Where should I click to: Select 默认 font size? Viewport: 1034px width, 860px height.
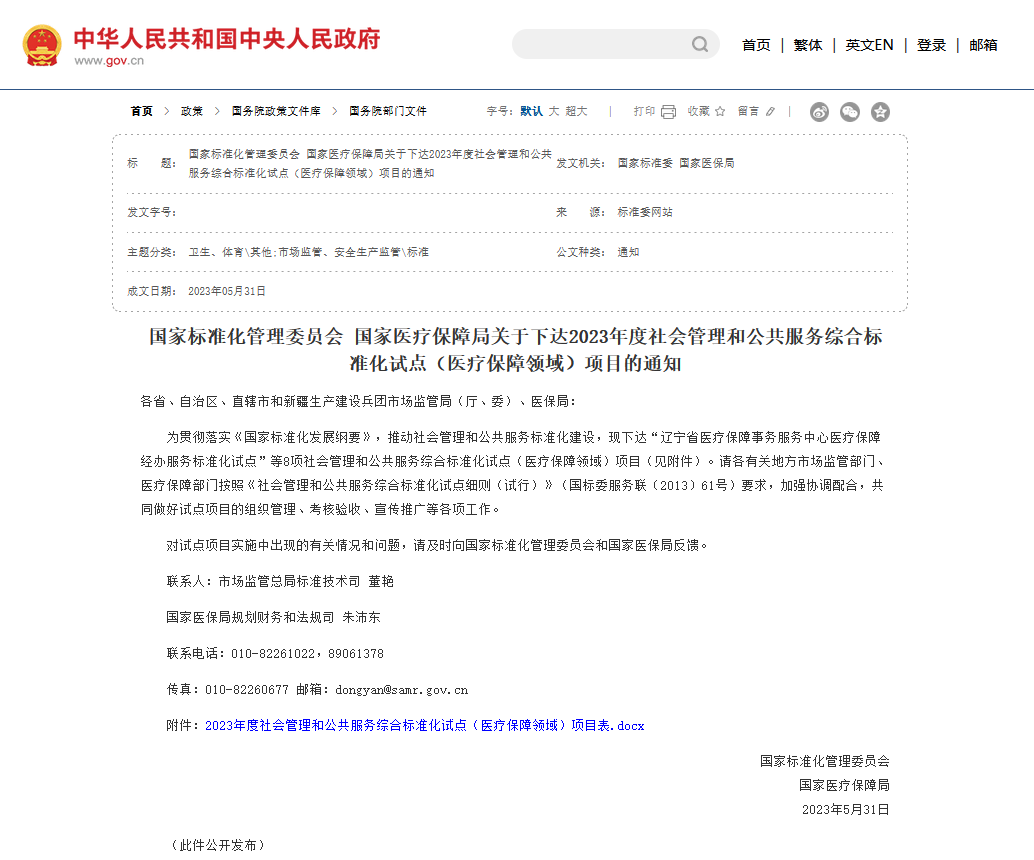click(532, 111)
